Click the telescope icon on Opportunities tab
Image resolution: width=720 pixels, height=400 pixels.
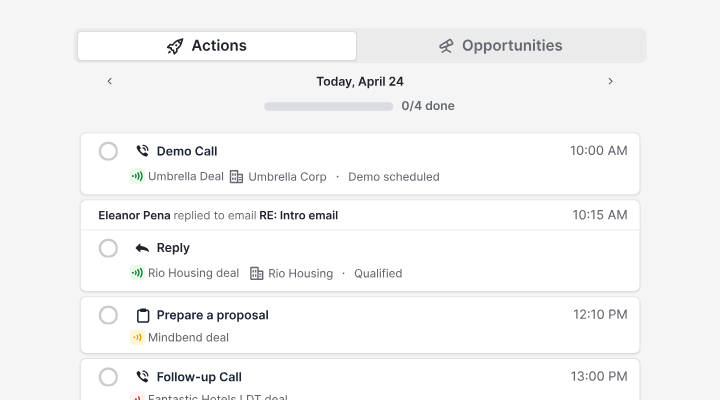[446, 46]
